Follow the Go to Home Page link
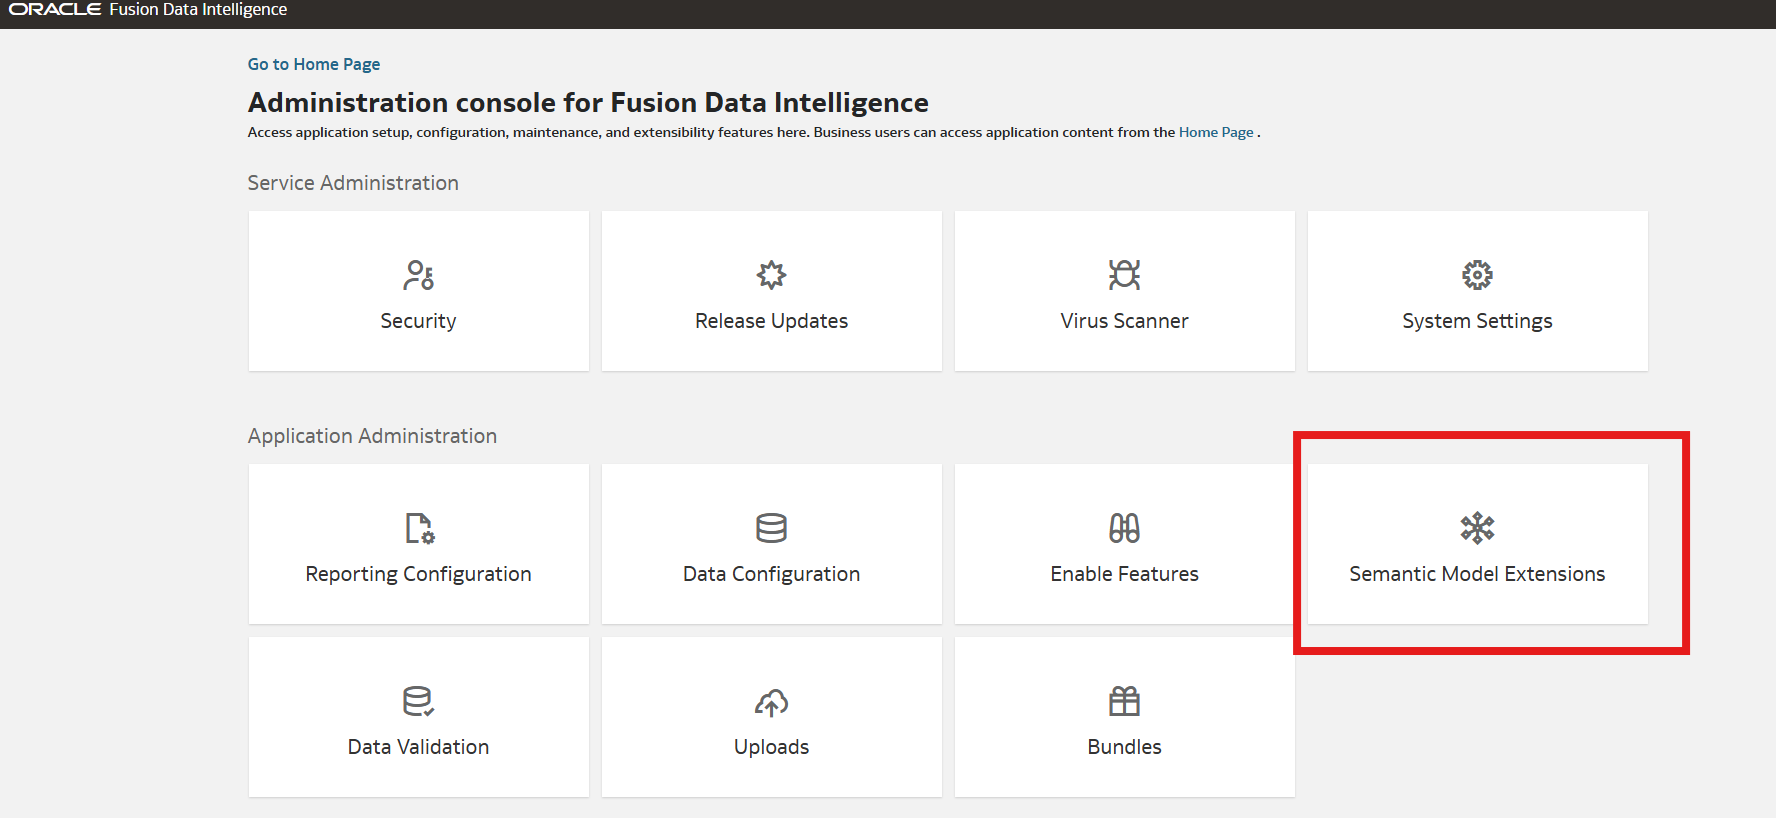Screen dimensions: 1776x818 coord(314,64)
